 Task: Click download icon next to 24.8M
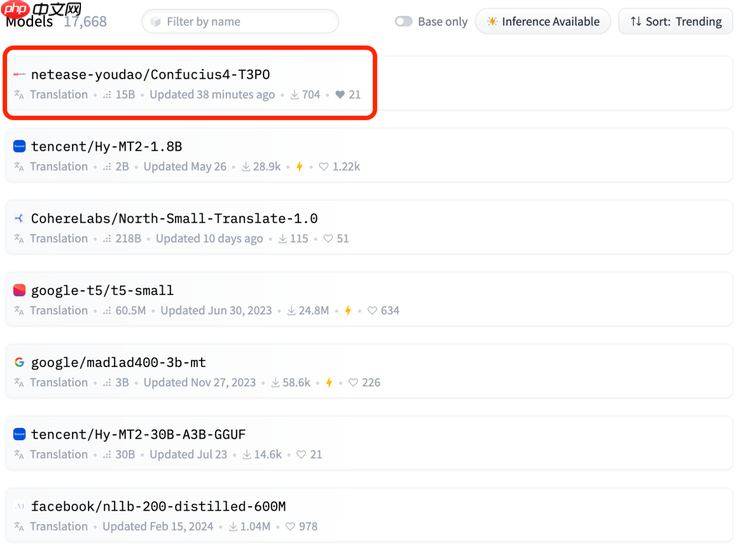tap(291, 310)
